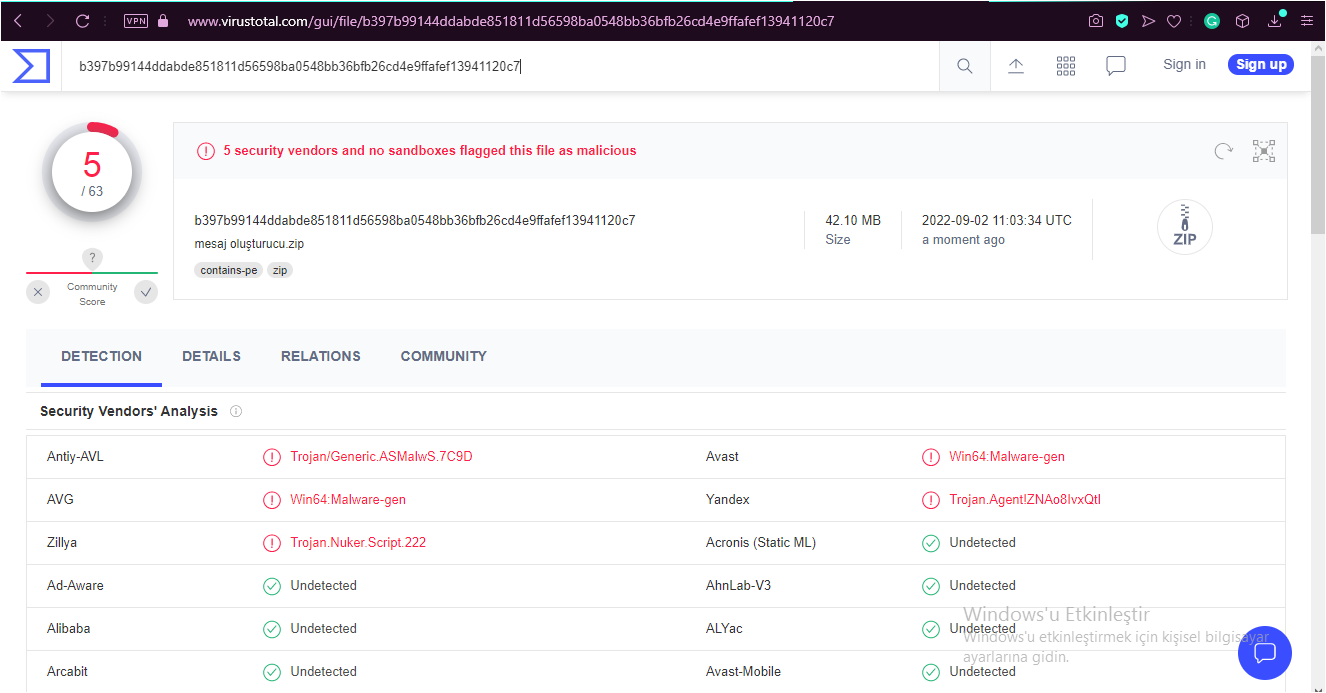Open the Grammarly extension icon
The image size is (1326, 693).
[x=1212, y=20]
